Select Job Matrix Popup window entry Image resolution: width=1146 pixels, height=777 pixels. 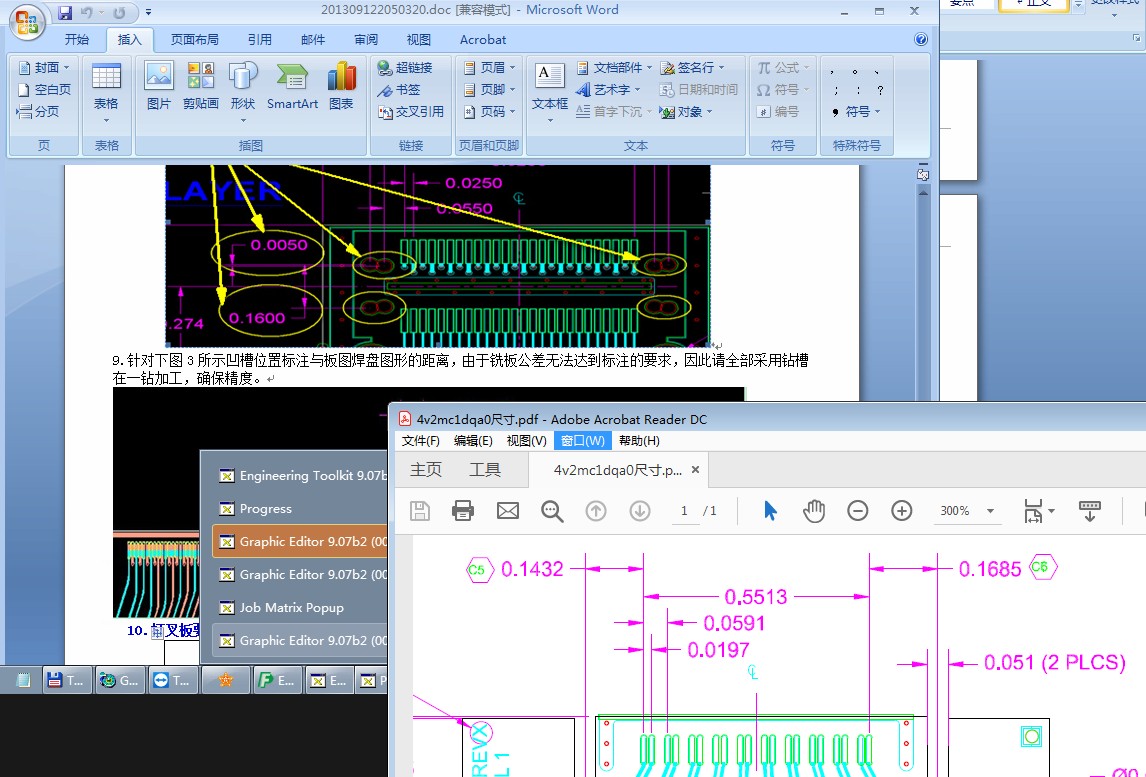(x=292, y=608)
